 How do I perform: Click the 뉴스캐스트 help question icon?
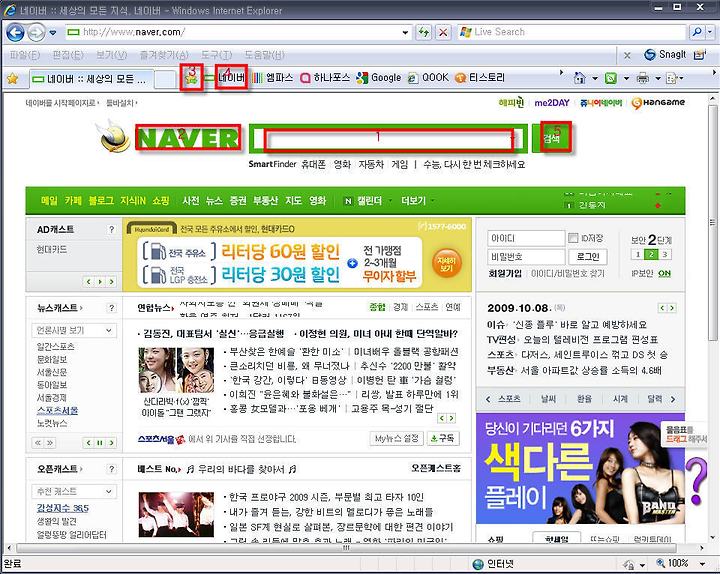[x=112, y=308]
